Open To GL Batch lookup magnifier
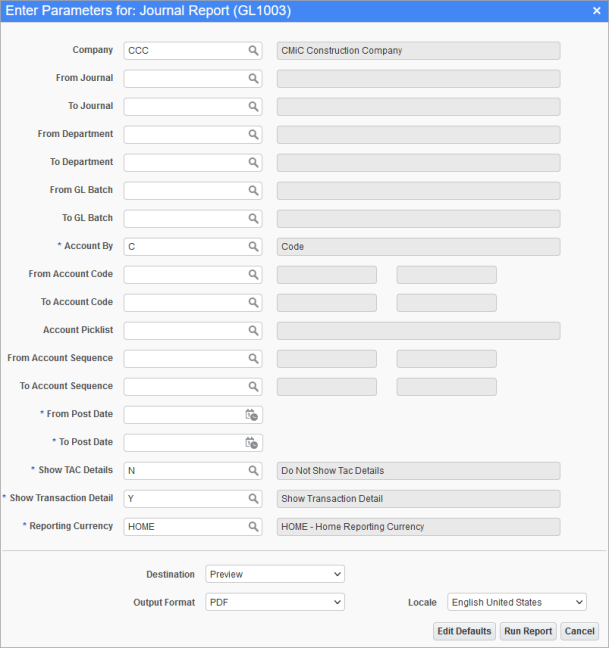Image resolution: width=609 pixels, height=648 pixels. coord(253,219)
